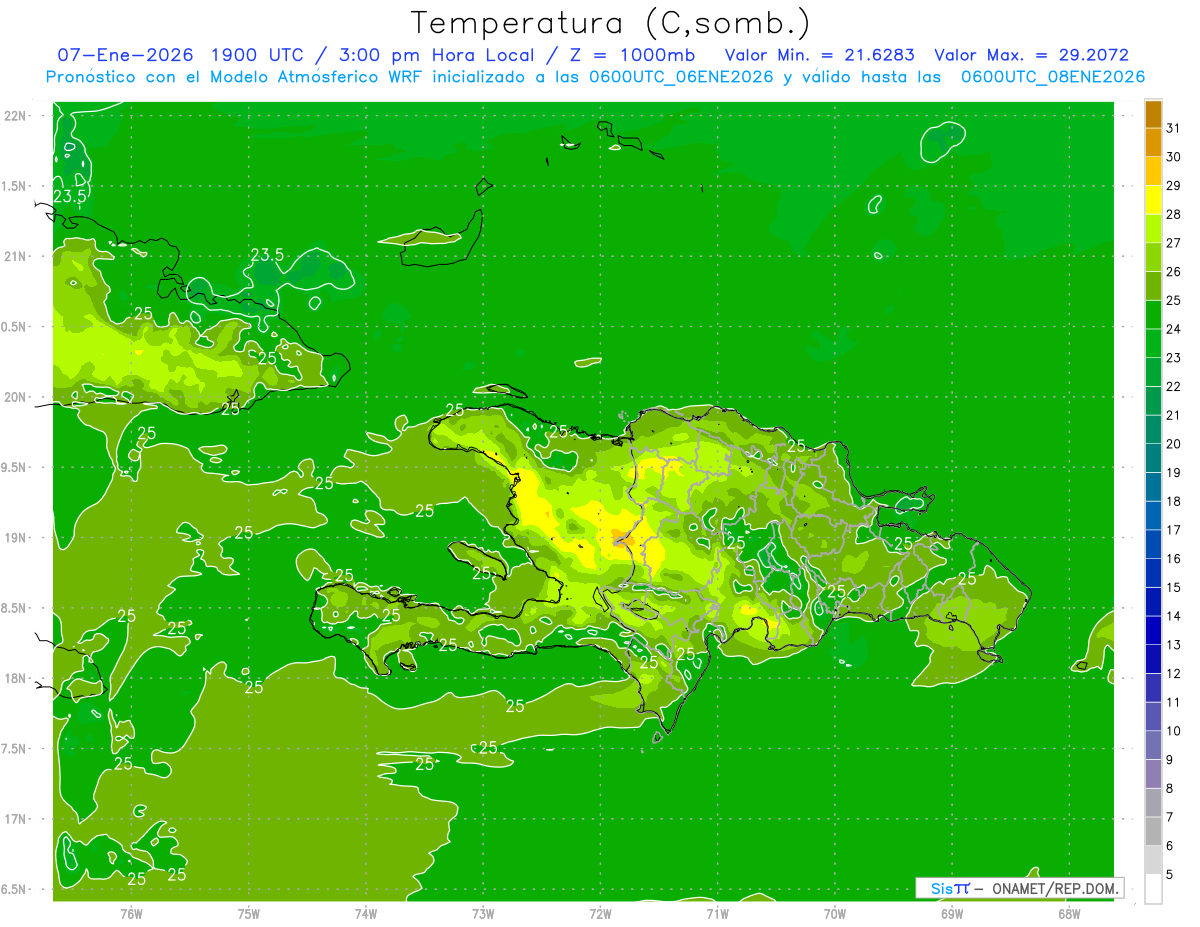Click the "70W" longitude axis label
The width and height of the screenshot is (1200, 927).
(x=835, y=914)
